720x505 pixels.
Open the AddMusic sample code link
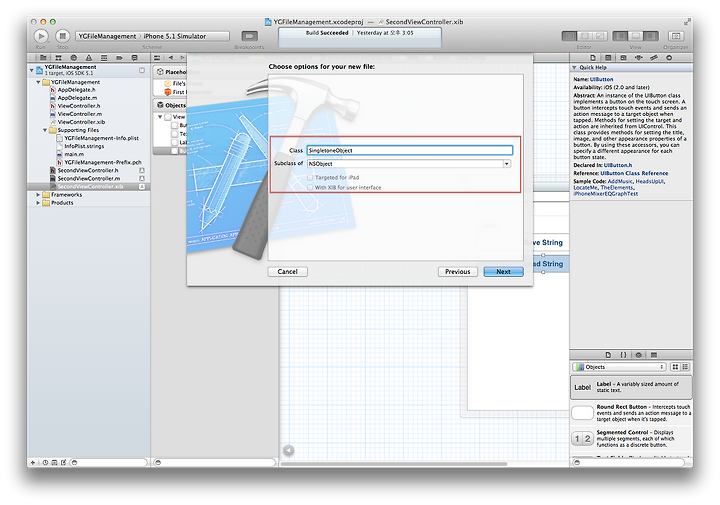[620, 181]
